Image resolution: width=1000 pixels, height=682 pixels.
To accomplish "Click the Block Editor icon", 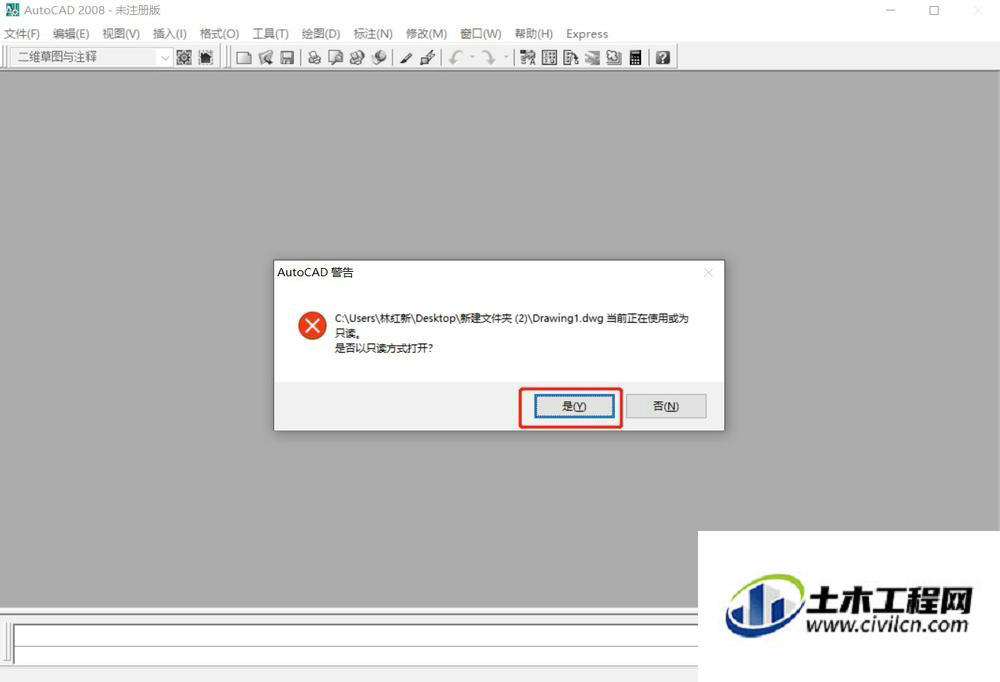I will [x=427, y=57].
